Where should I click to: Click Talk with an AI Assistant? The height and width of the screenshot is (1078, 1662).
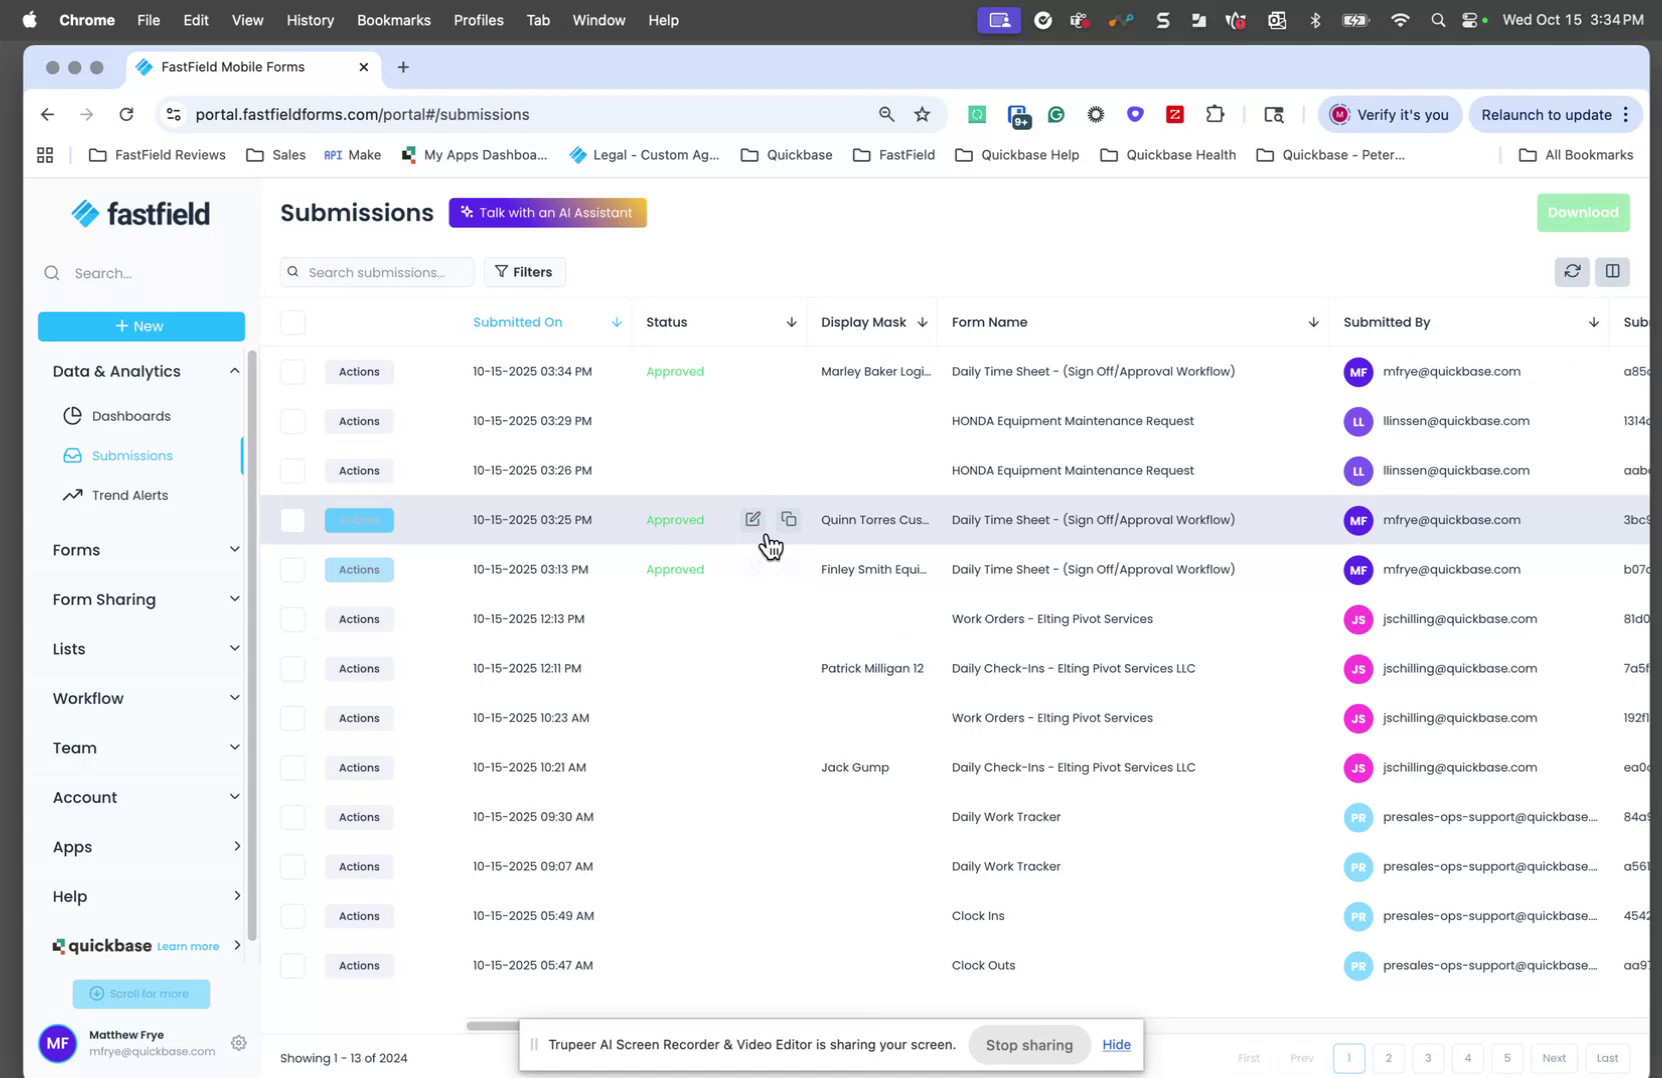547,212
